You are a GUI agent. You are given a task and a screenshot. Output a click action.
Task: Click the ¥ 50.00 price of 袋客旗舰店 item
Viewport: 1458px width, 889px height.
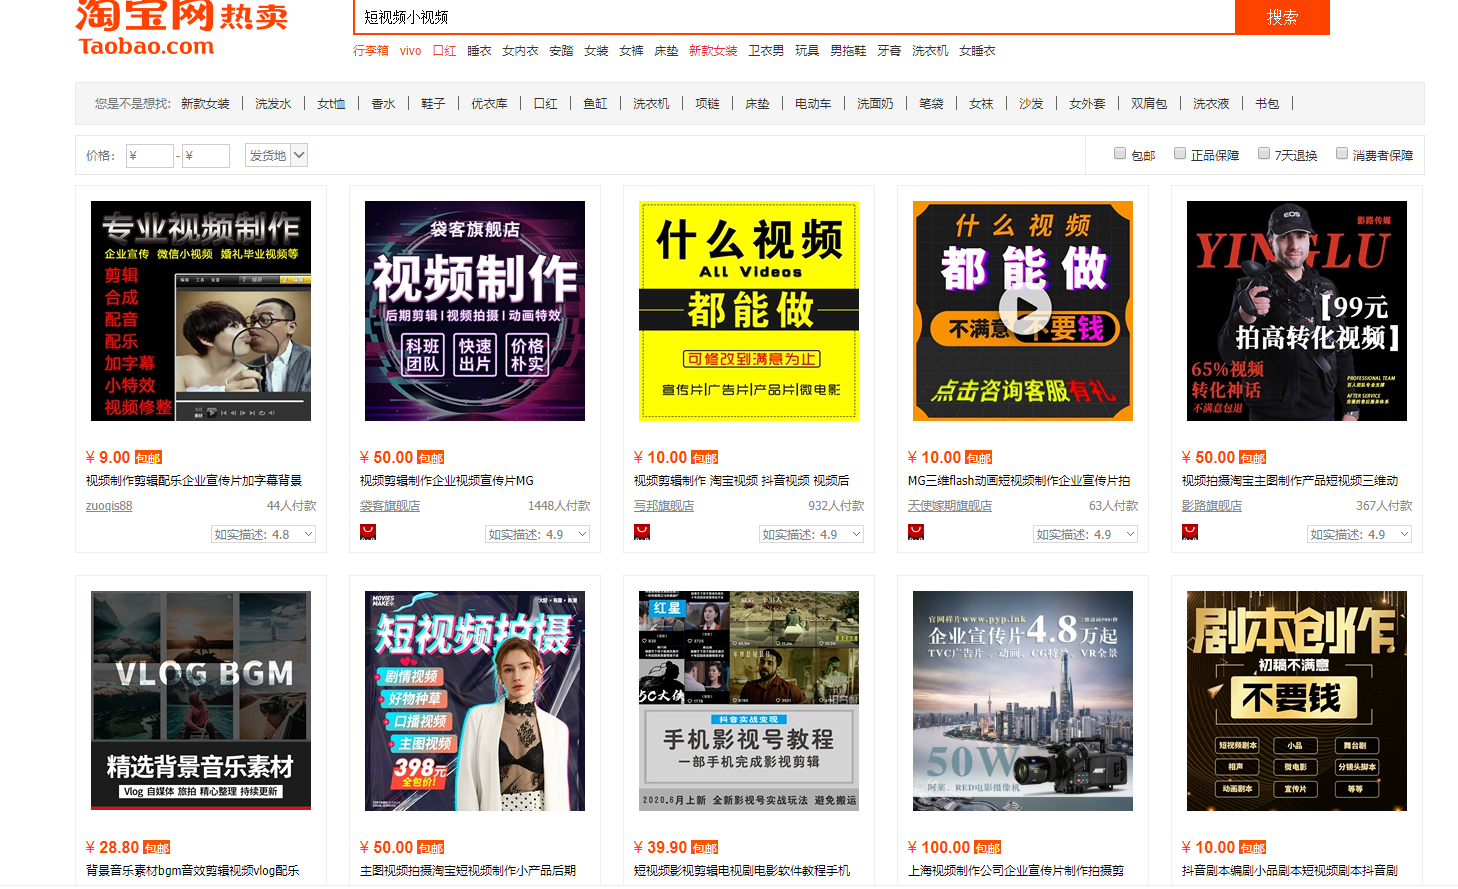(387, 458)
